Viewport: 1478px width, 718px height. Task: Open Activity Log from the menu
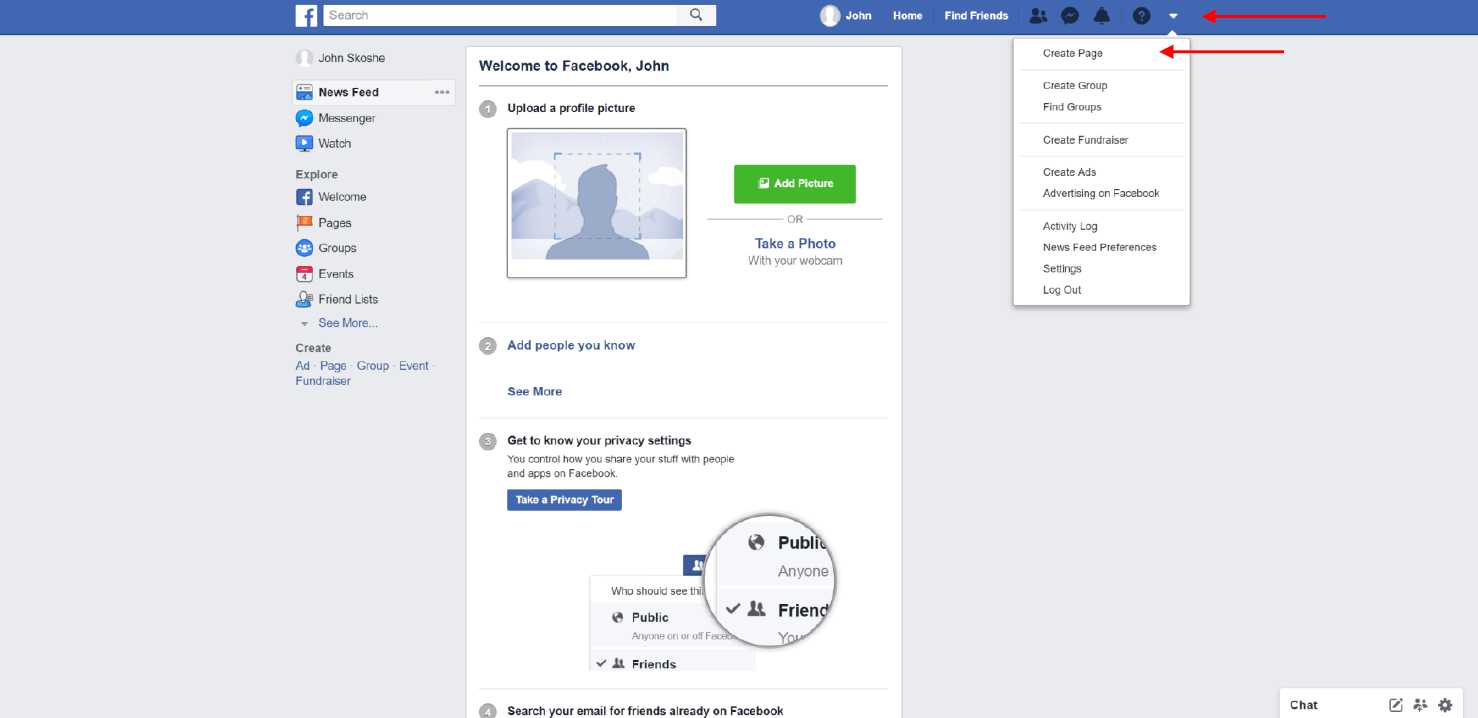point(1070,226)
